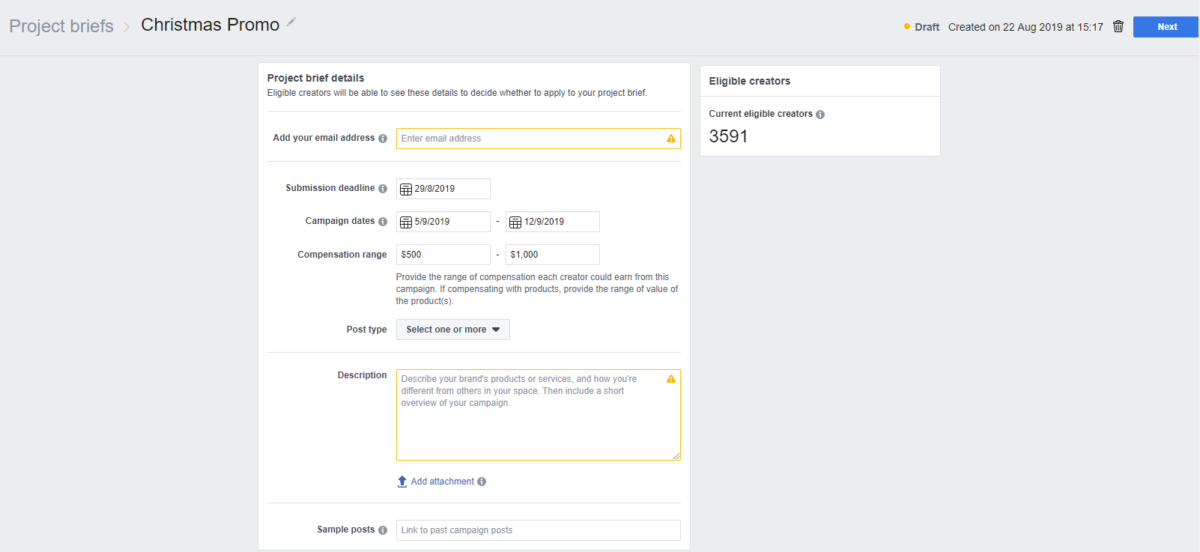The image size is (1200, 552).
Task: Open the Post type Select one or more dropdown
Action: pyautogui.click(x=453, y=329)
